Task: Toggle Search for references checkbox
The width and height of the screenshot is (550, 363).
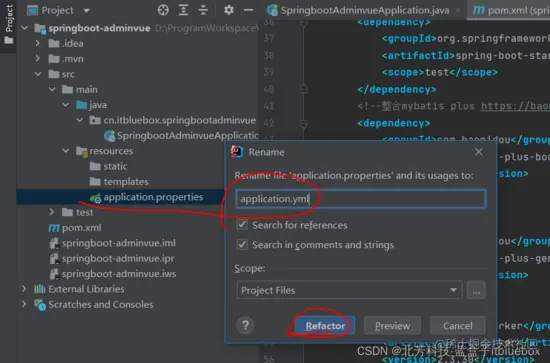Action: [242, 225]
